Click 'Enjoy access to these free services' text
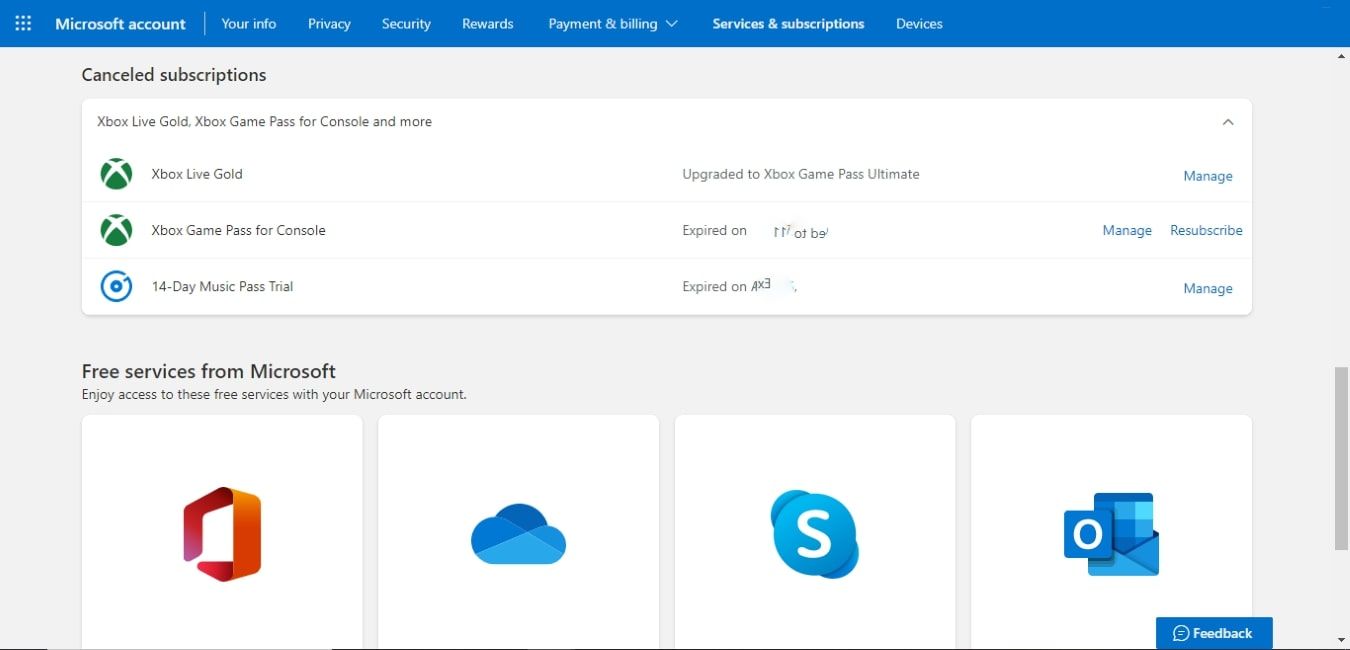1350x650 pixels. coord(274,394)
